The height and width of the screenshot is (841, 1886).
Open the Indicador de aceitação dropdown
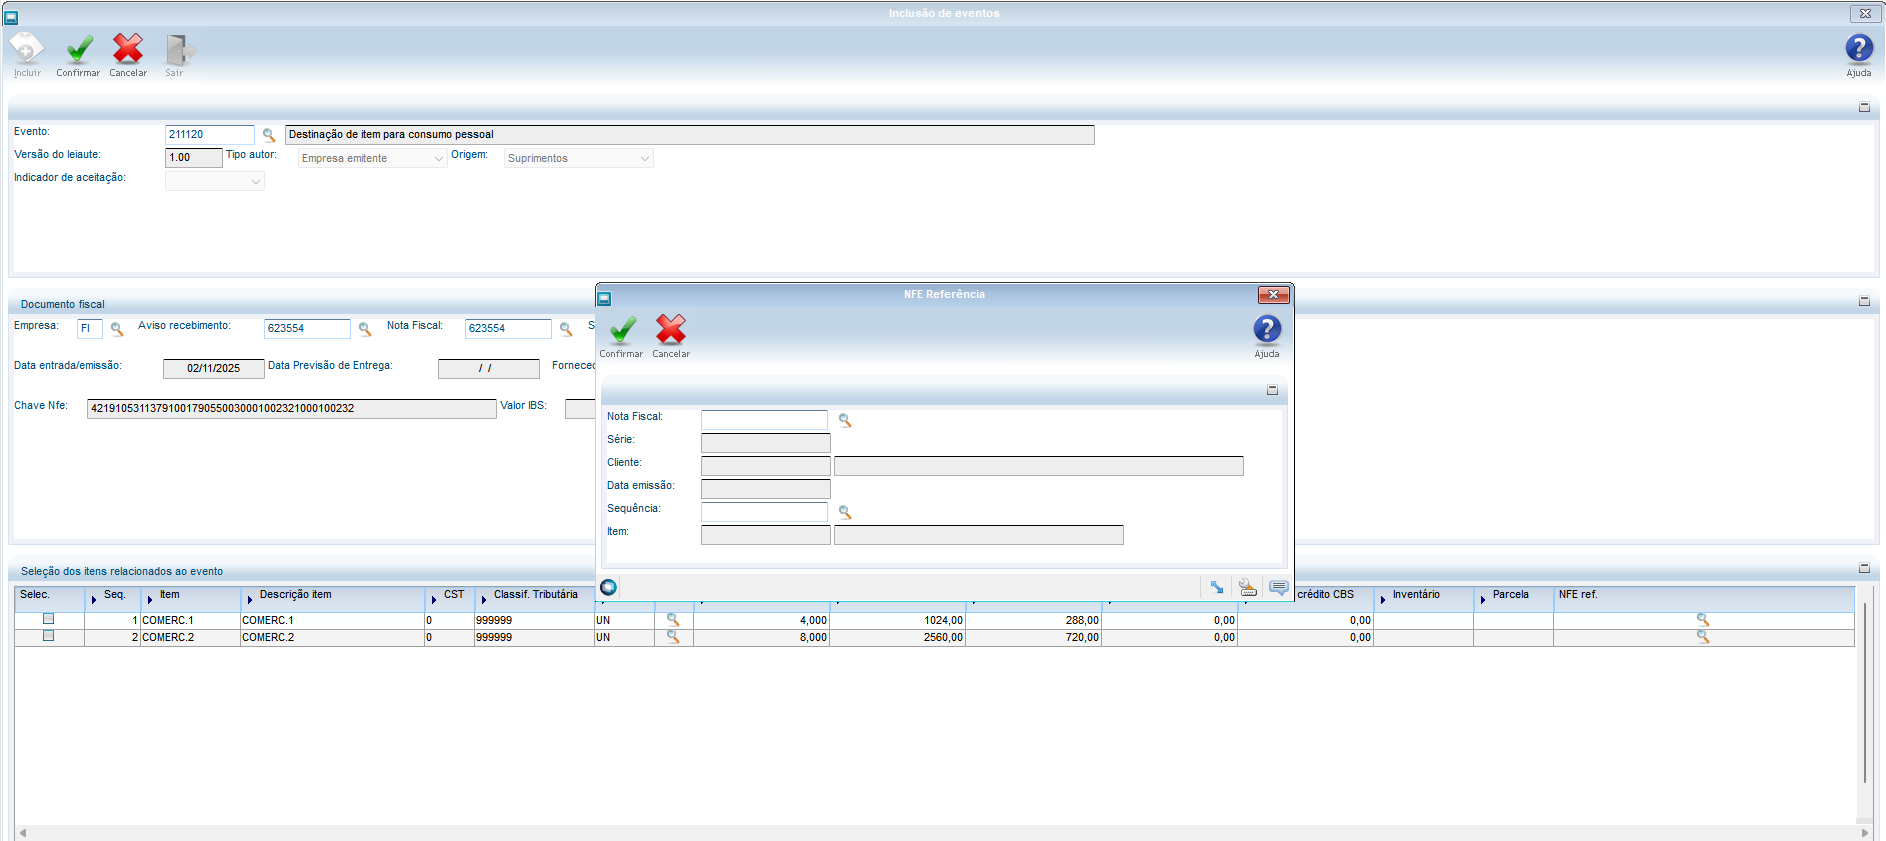[x=215, y=181]
